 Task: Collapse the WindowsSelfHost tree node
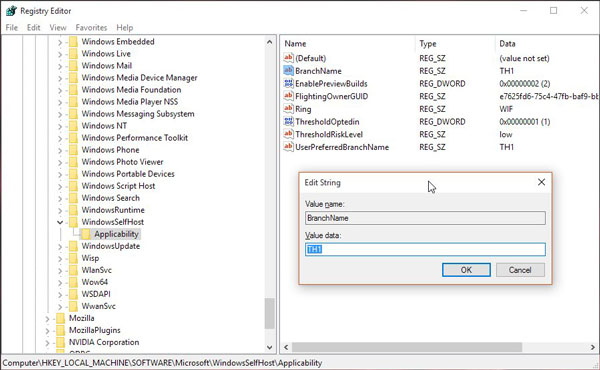tap(60, 222)
